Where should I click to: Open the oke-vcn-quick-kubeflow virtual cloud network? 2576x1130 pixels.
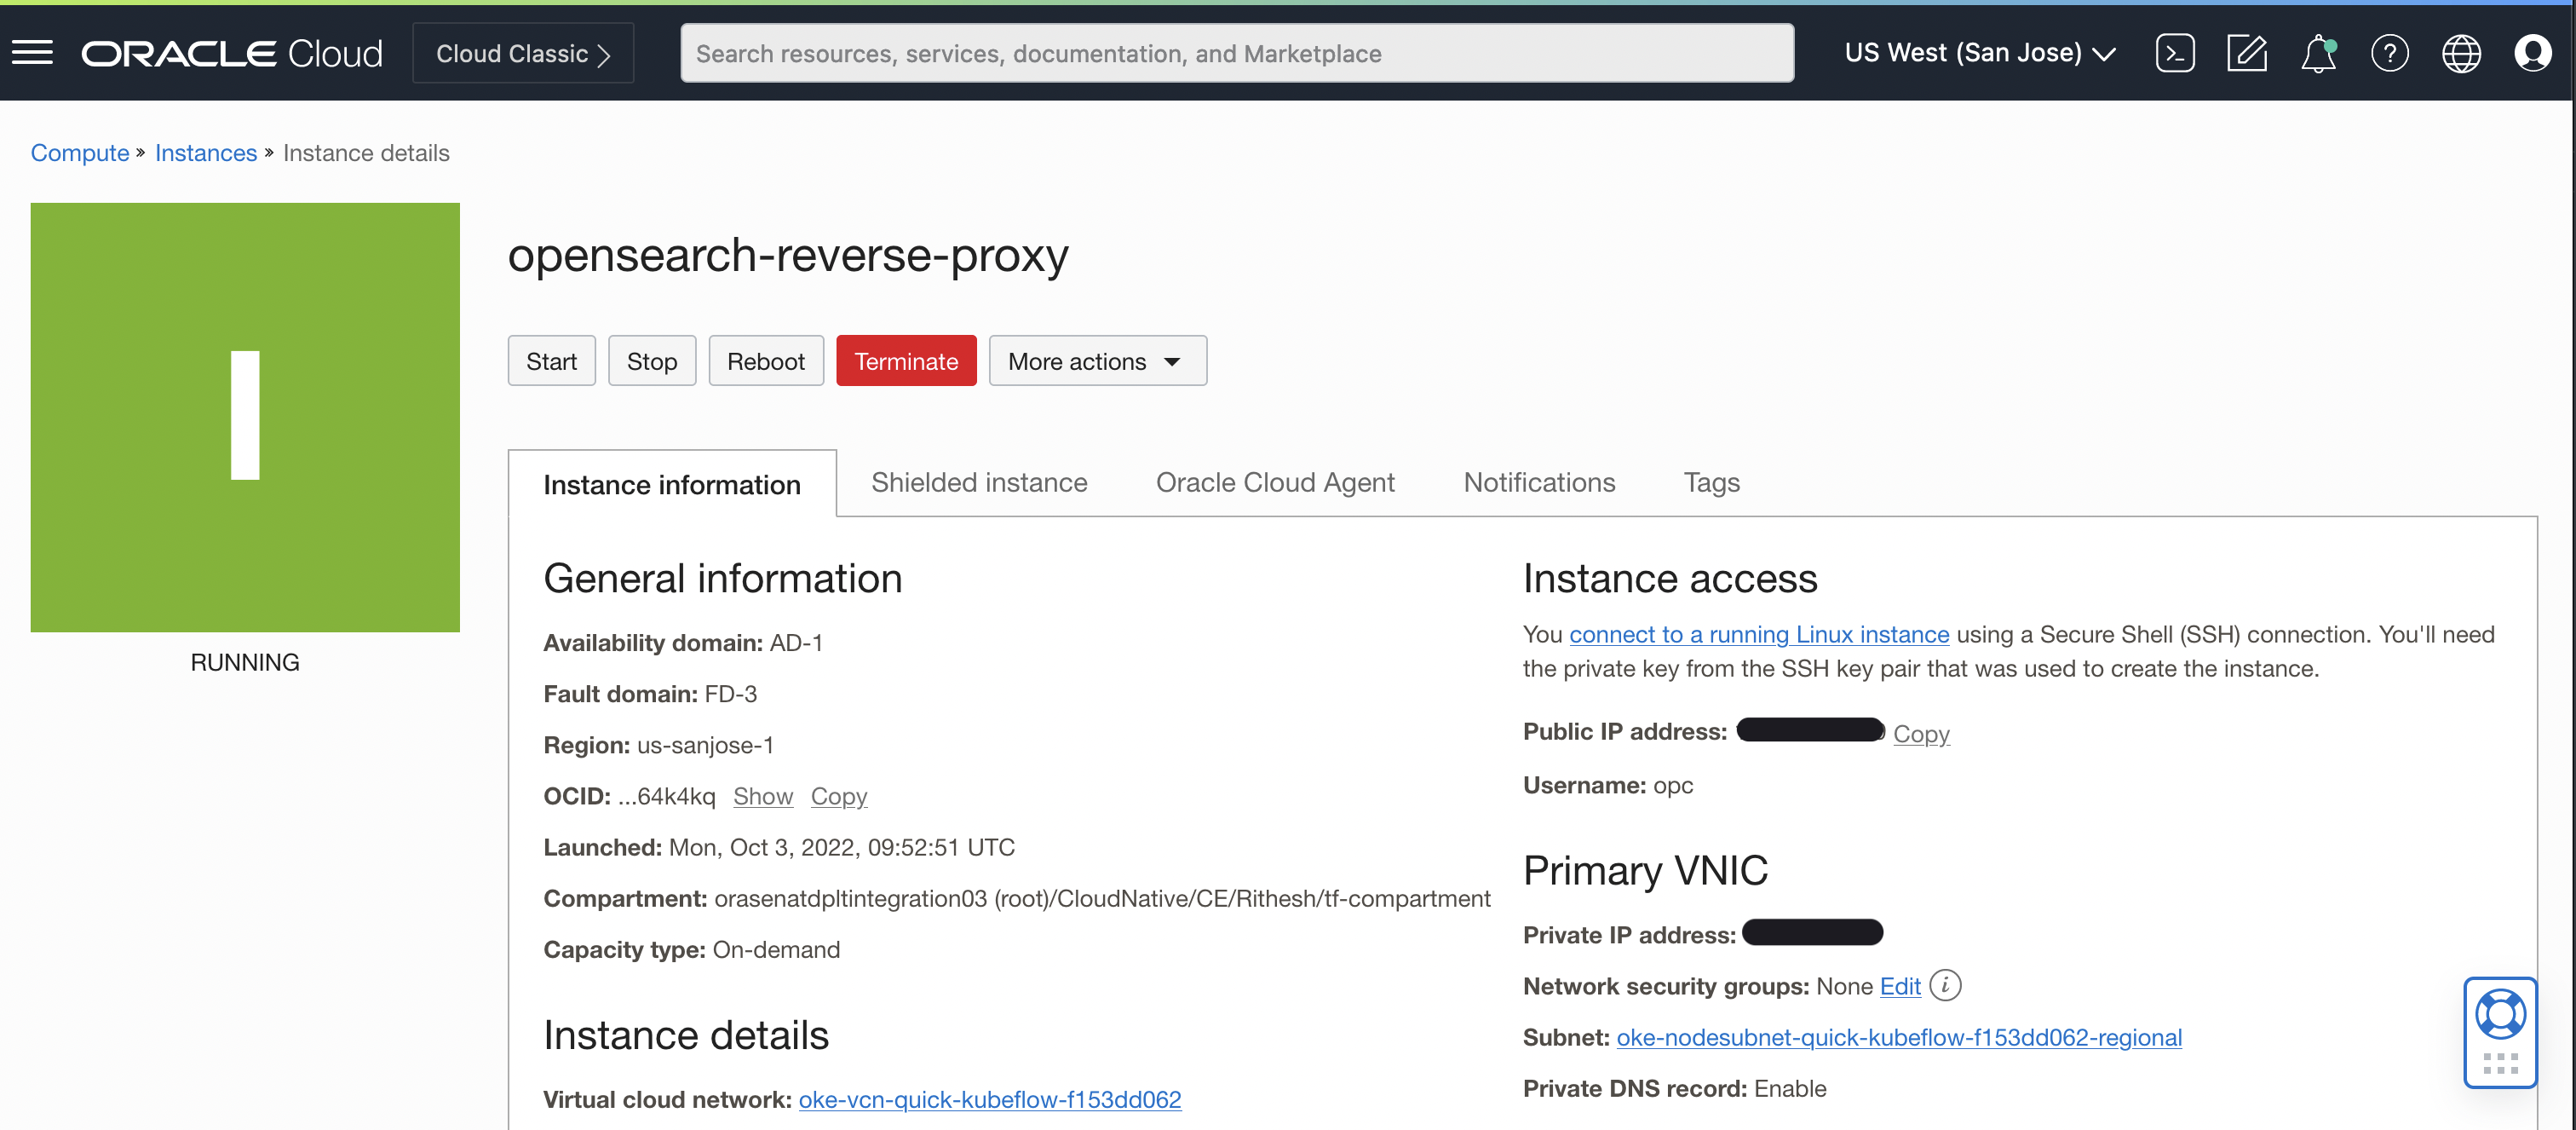click(x=989, y=1099)
